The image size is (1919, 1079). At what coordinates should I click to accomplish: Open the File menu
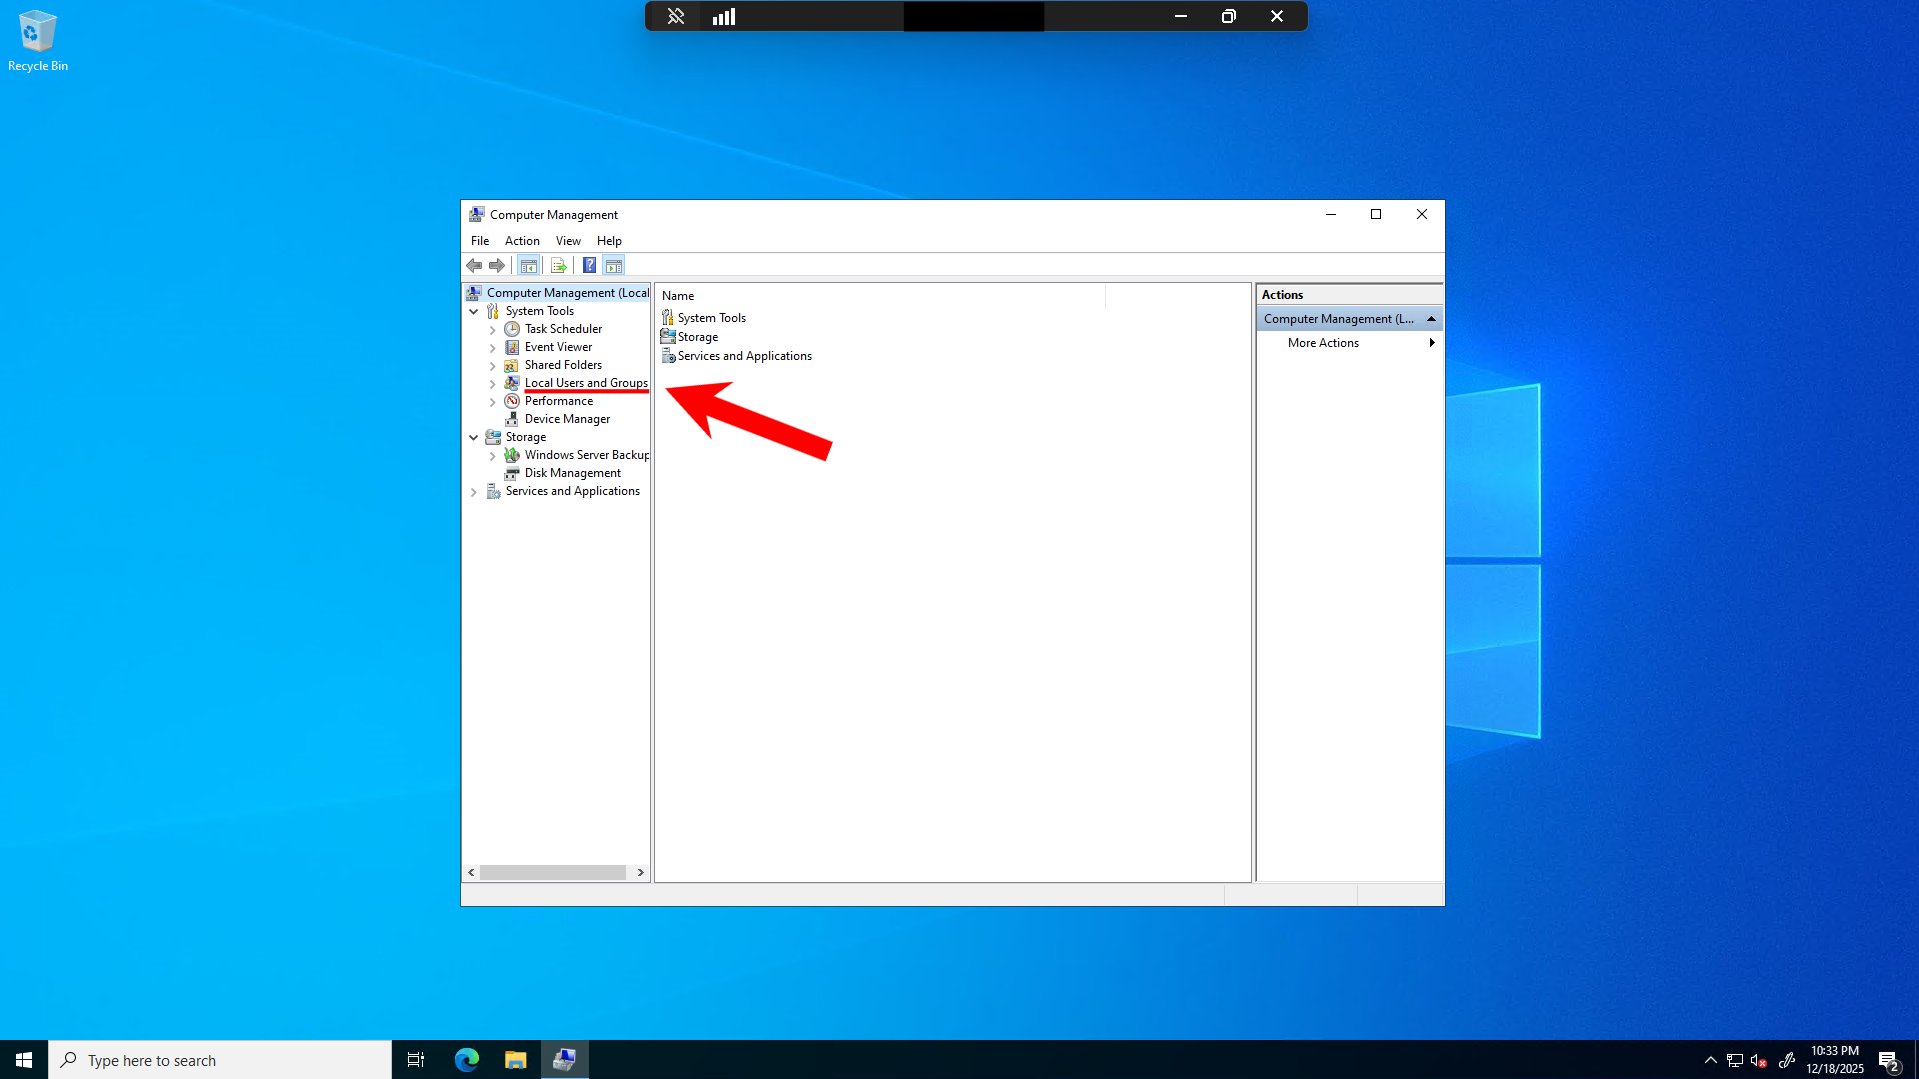[480, 241]
